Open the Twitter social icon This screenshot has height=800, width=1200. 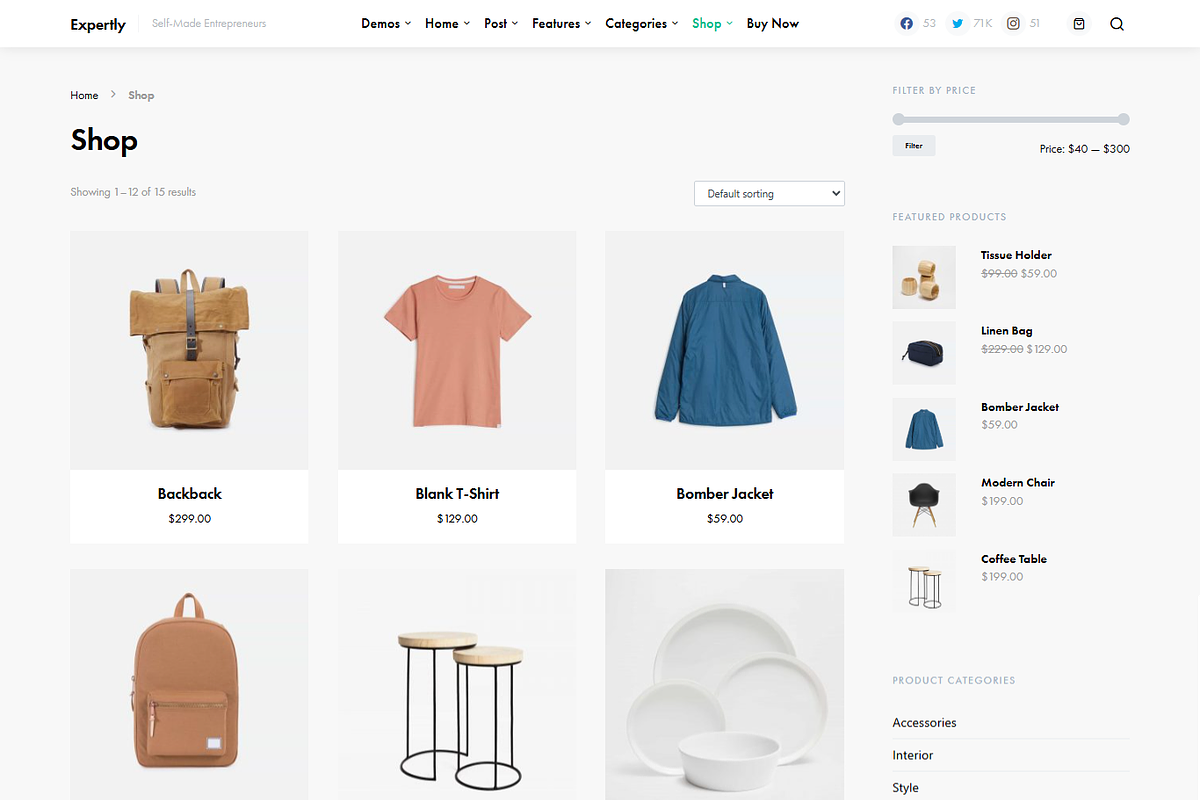(x=958, y=24)
